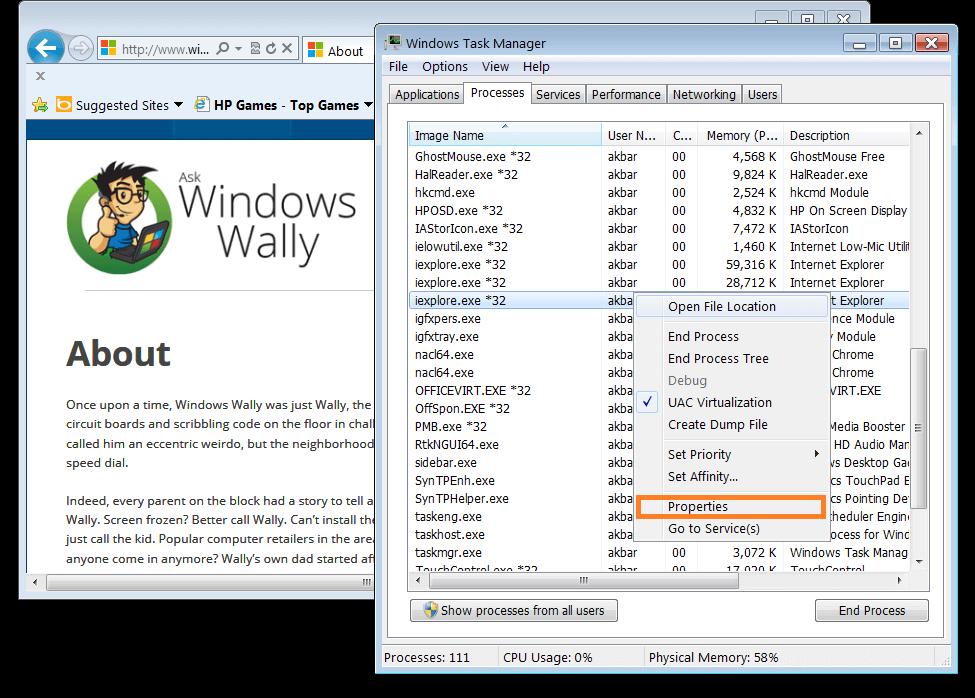The height and width of the screenshot is (698, 975).
Task: Switch to the Performance tab
Action: click(x=626, y=94)
